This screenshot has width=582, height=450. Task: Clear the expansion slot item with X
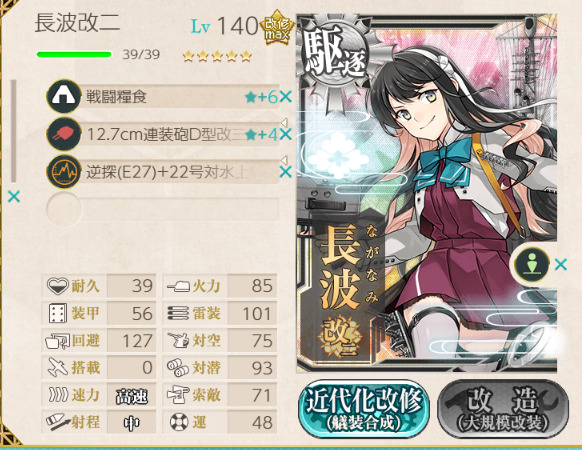(x=560, y=265)
